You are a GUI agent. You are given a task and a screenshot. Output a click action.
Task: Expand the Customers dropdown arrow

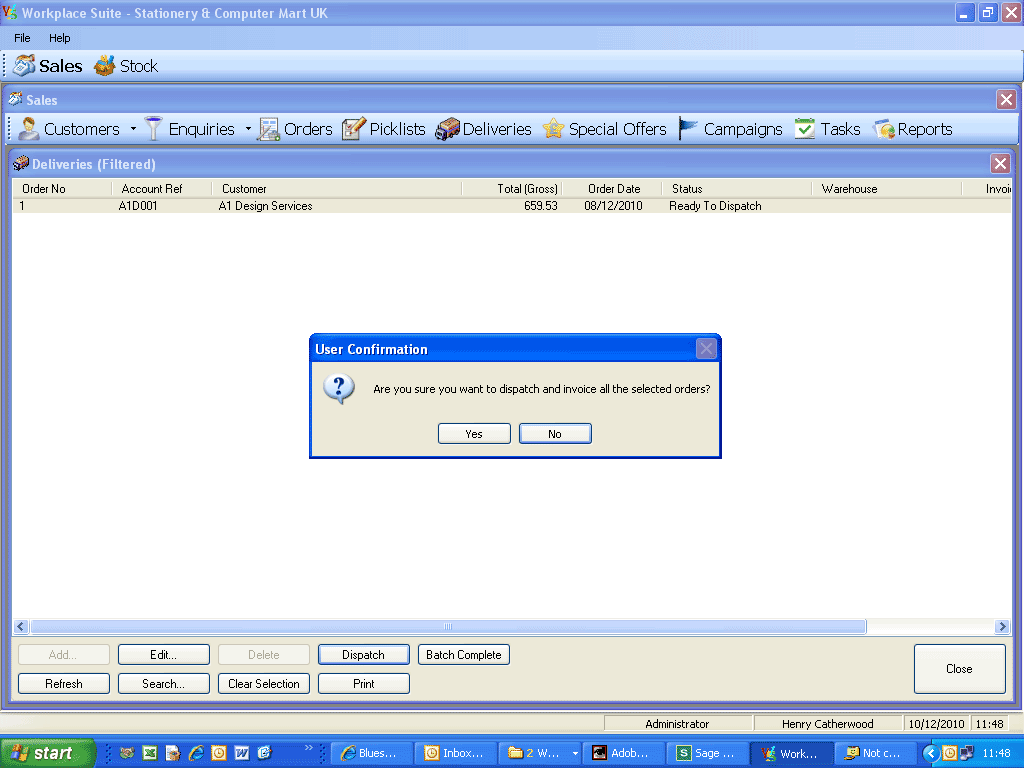pos(133,129)
